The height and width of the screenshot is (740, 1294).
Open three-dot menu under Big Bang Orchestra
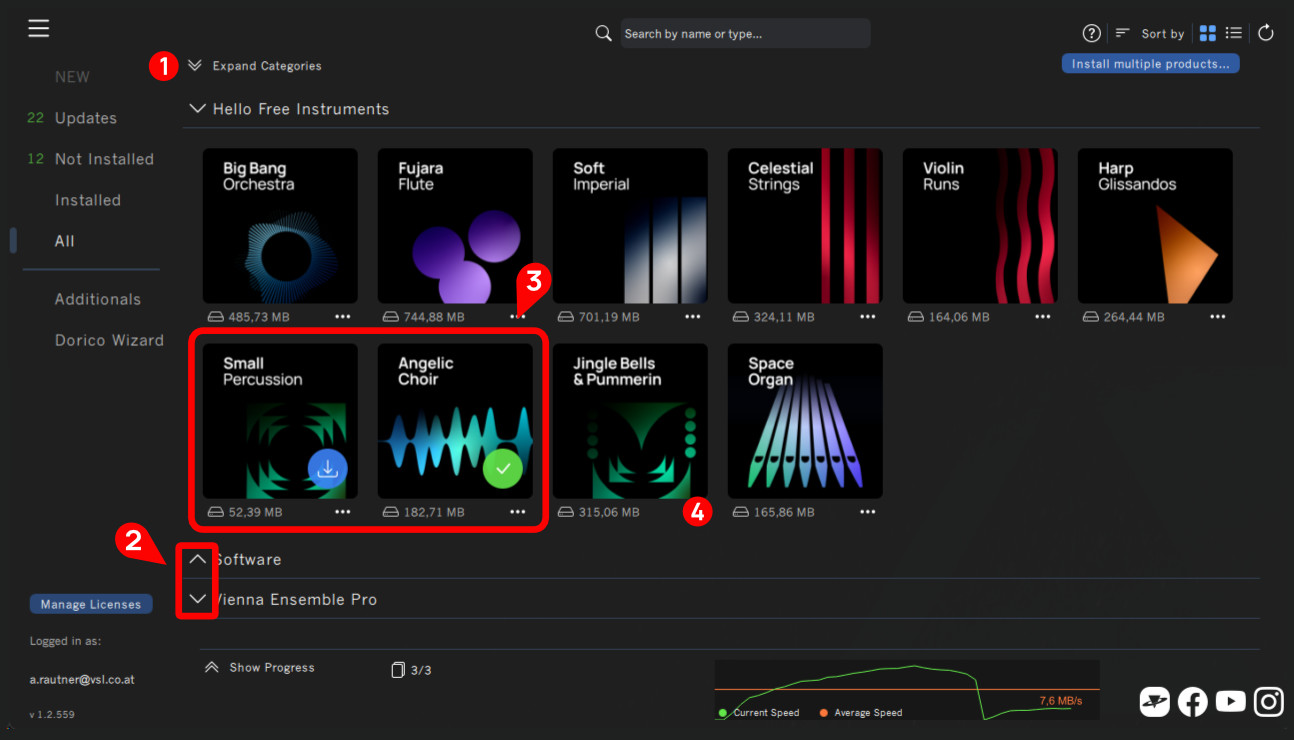(343, 317)
